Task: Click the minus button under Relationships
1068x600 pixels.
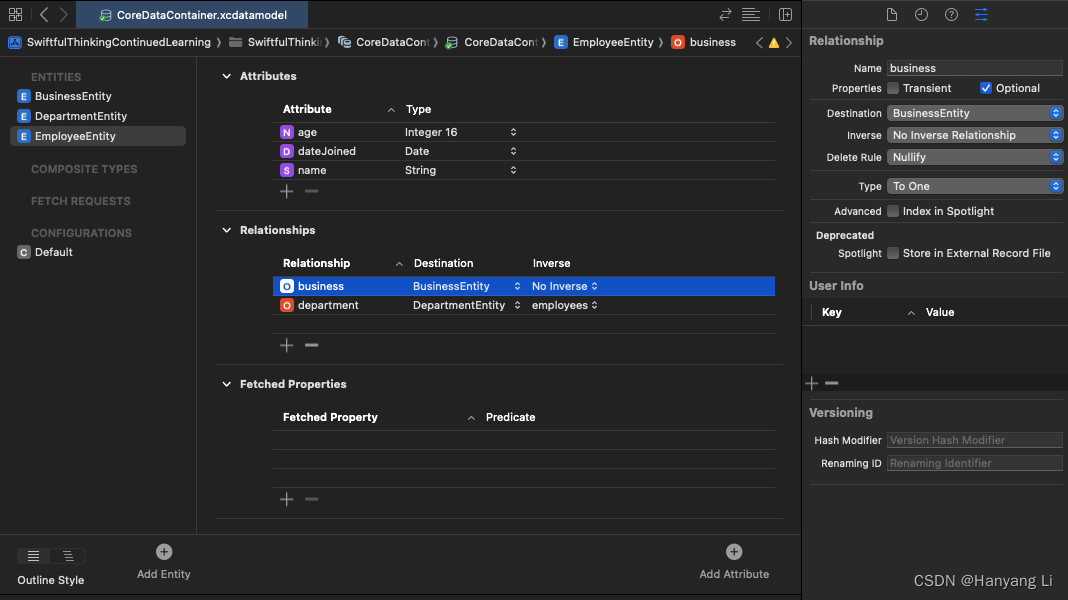Action: click(311, 345)
